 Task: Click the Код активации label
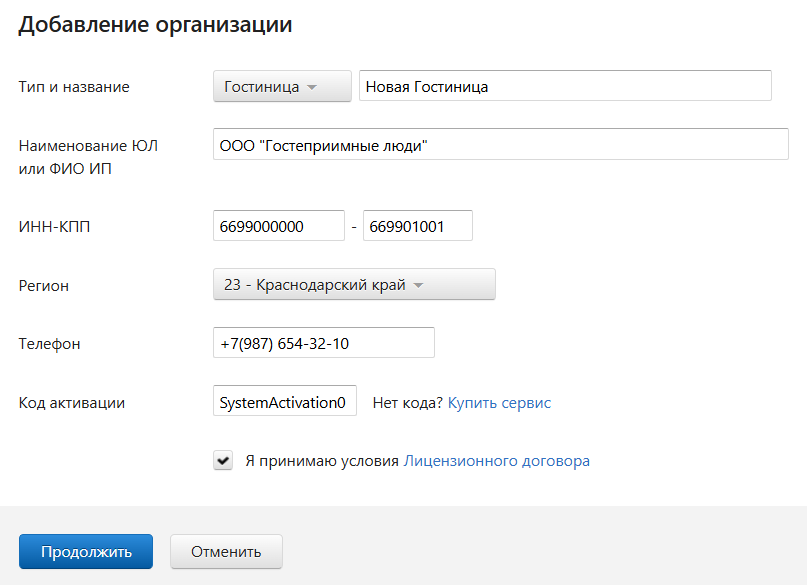(x=72, y=402)
